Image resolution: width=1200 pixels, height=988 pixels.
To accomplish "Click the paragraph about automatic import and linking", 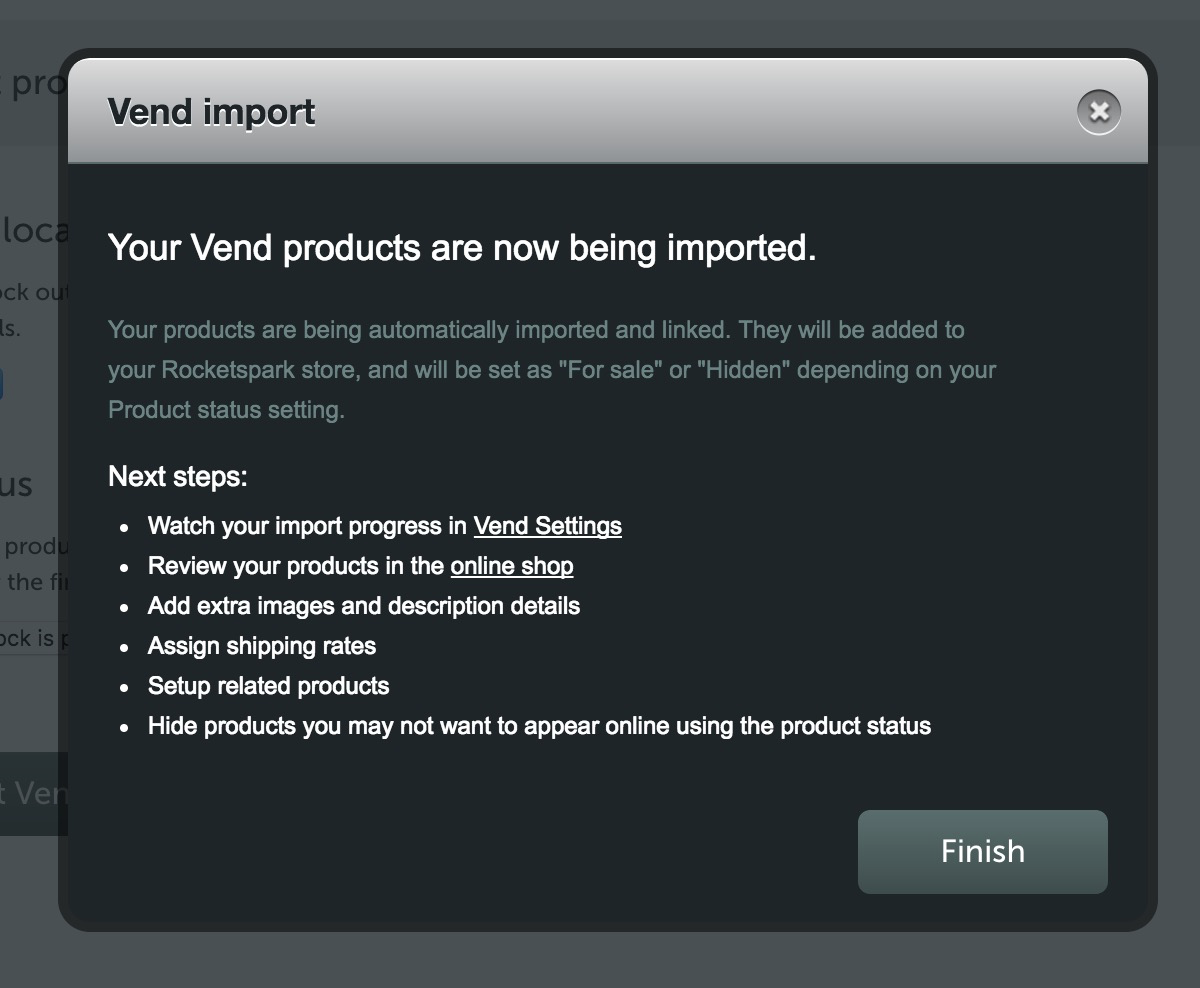I will click(x=552, y=370).
